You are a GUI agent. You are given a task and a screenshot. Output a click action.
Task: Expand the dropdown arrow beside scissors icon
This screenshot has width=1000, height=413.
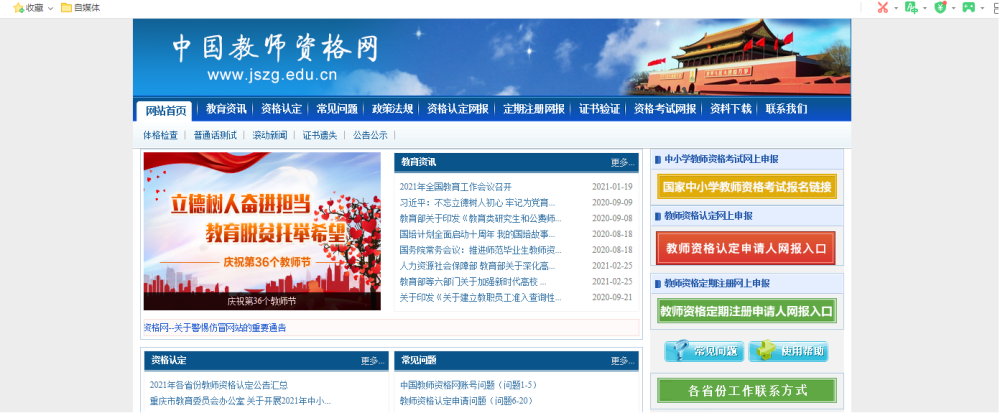coord(896,8)
